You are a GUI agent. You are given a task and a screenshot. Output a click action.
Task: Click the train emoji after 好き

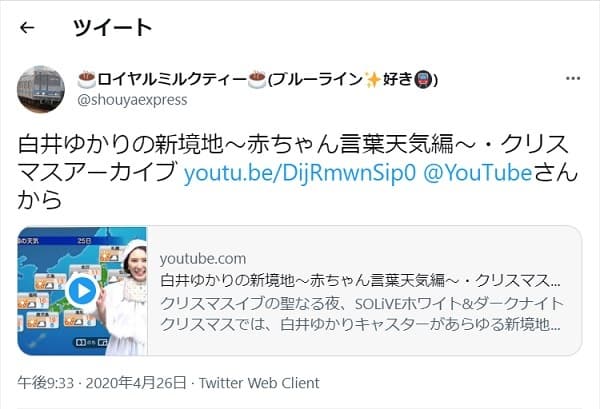[424, 80]
